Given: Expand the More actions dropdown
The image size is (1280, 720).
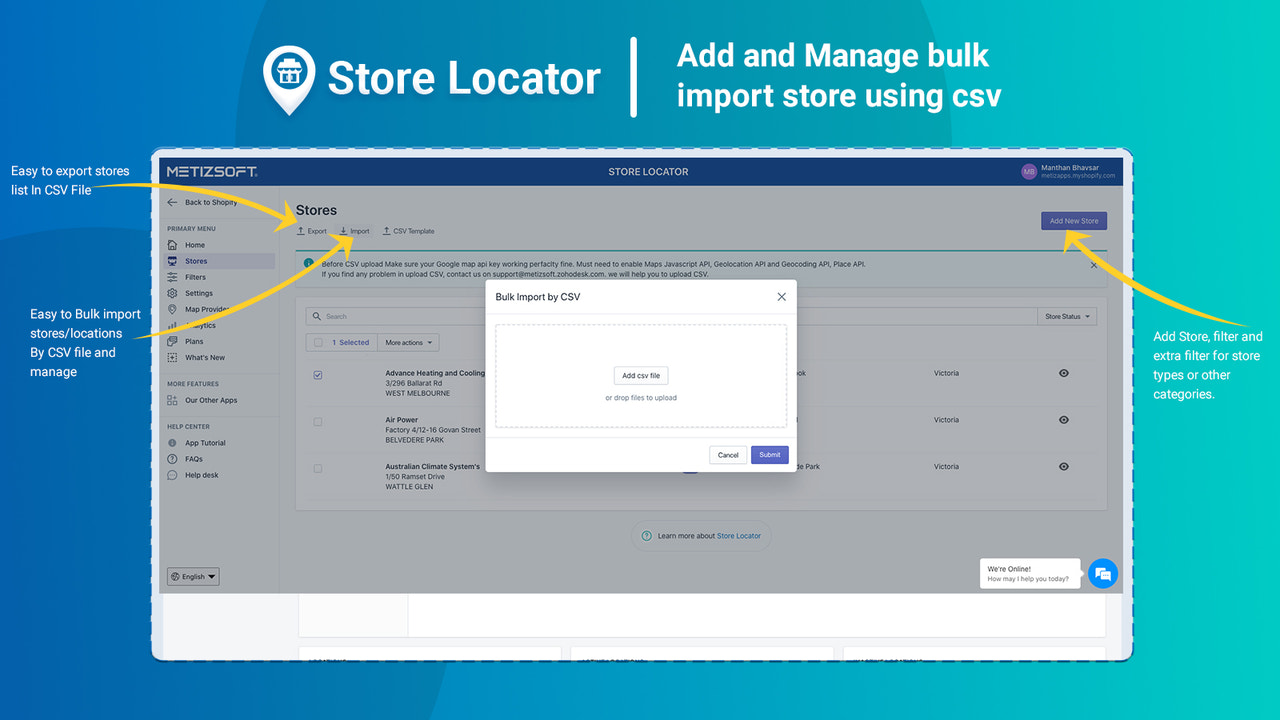Looking at the screenshot, I should click(x=408, y=341).
